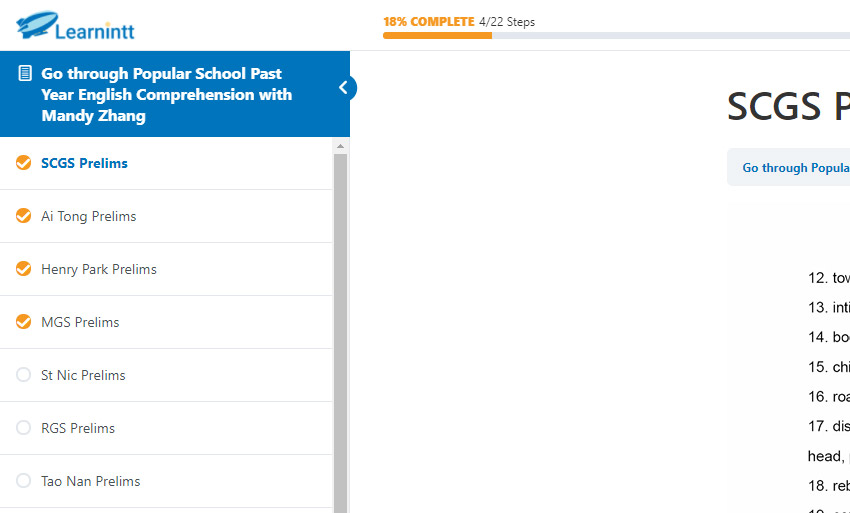
Task: Open the course title header link
Action: click(166, 94)
